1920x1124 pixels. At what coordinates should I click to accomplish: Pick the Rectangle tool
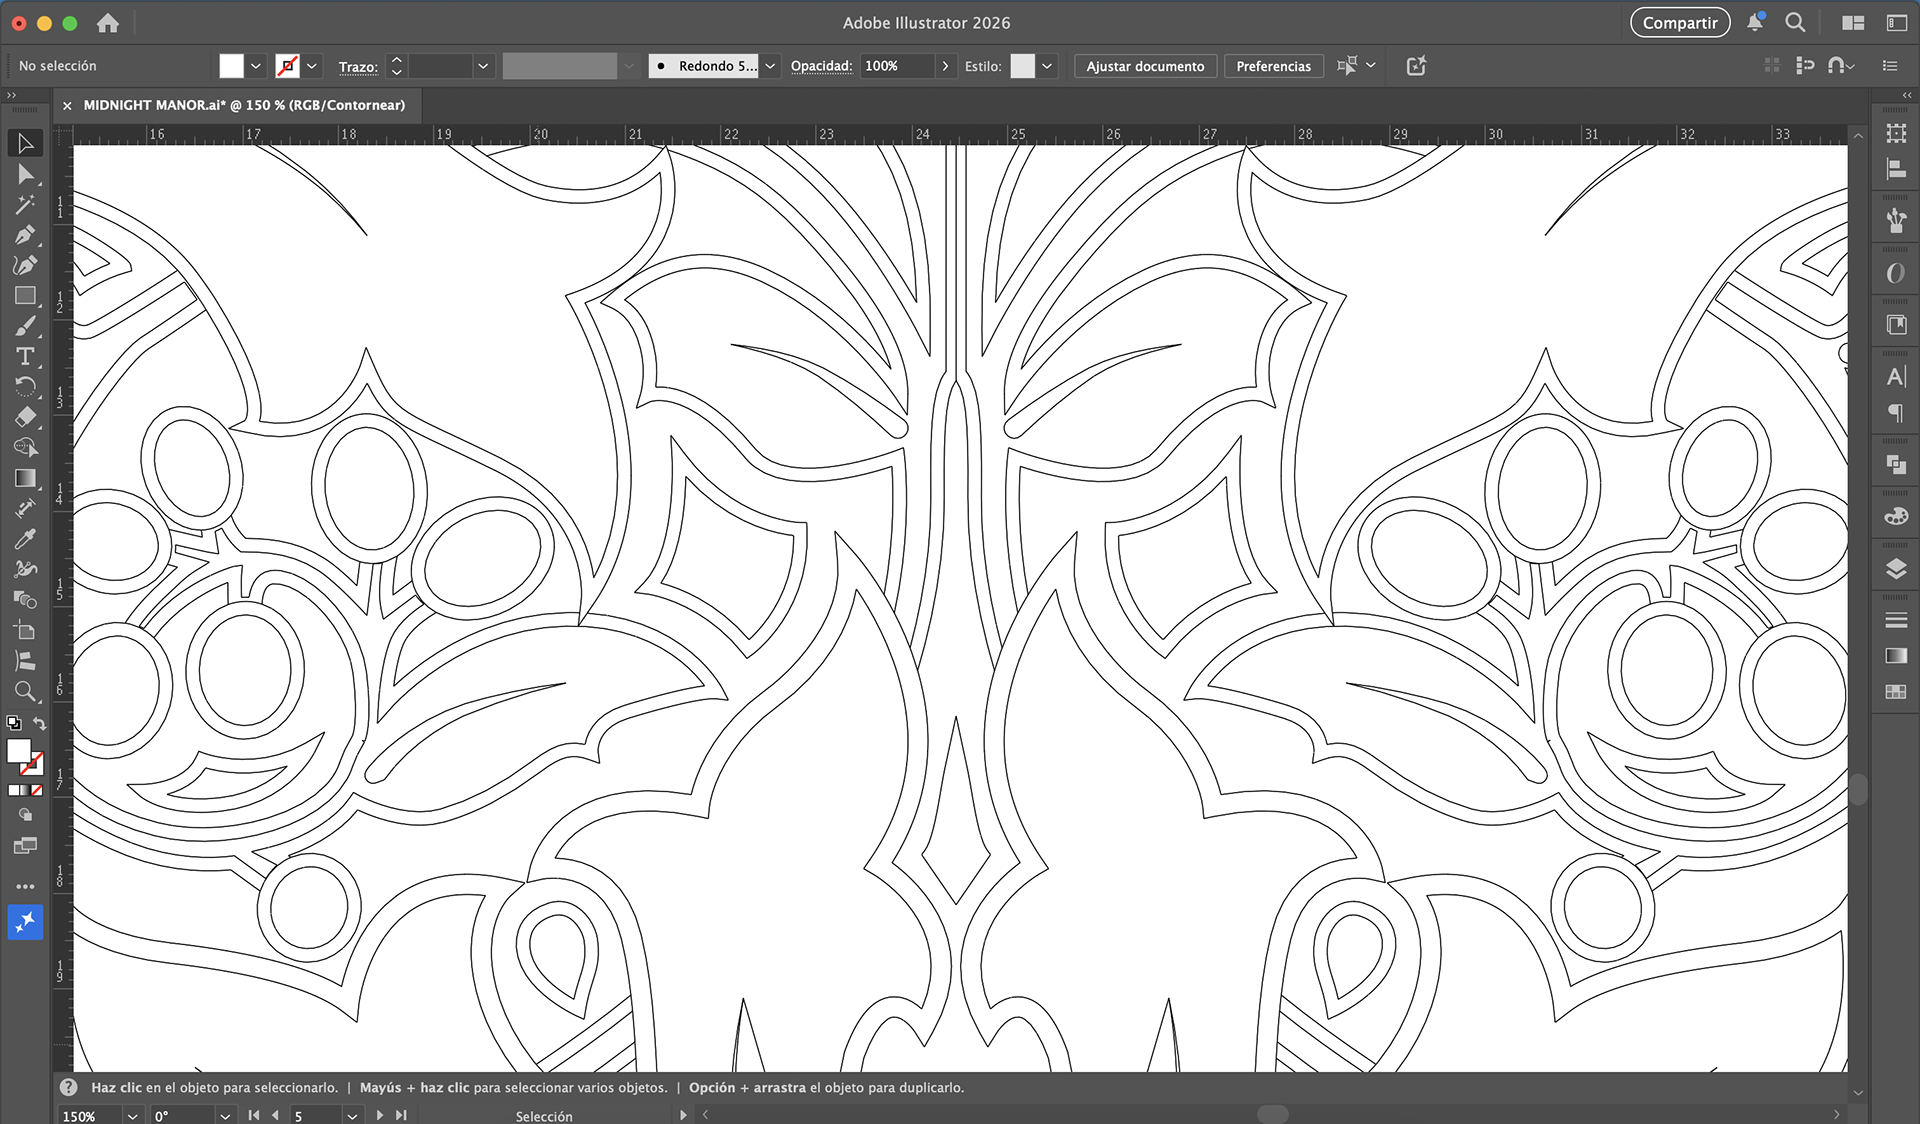pyautogui.click(x=25, y=296)
